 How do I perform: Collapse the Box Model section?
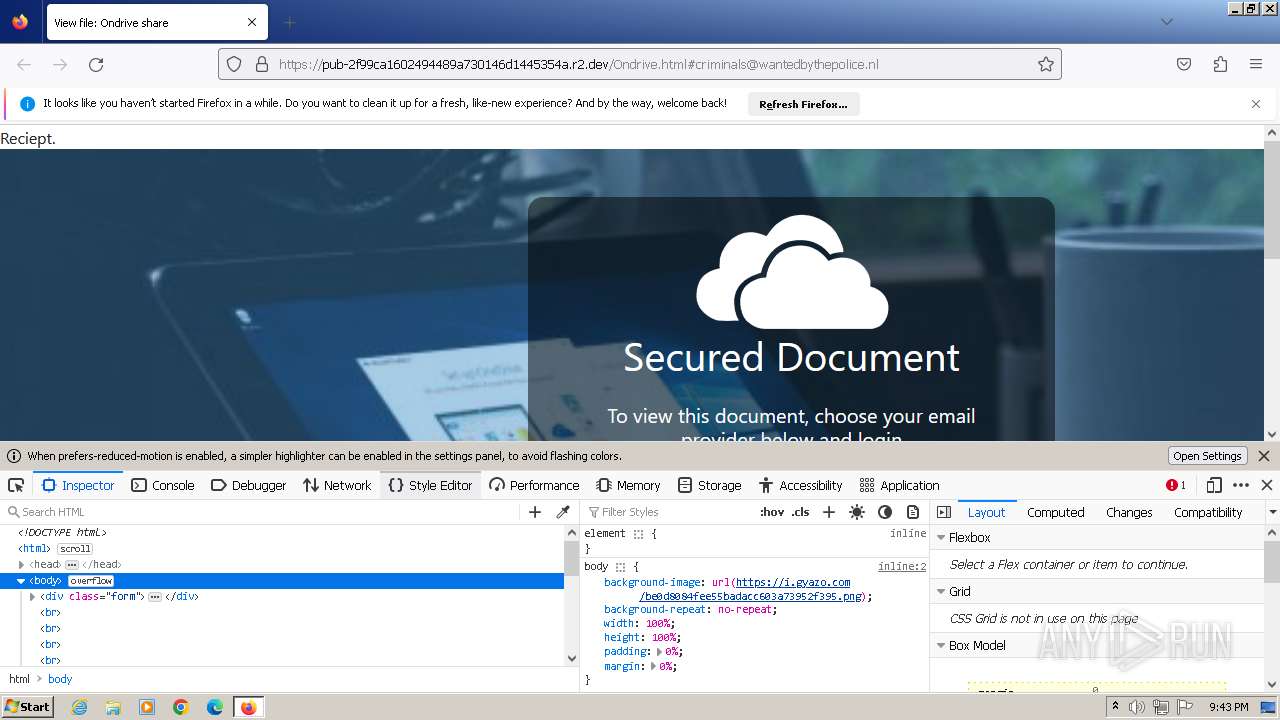pos(941,645)
